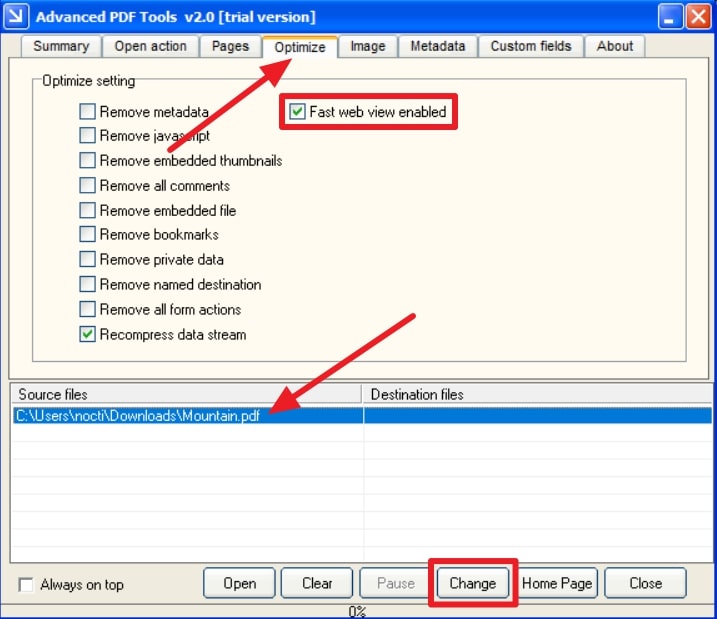Check Remove embedded thumbnails option
This screenshot has width=717, height=619.
[87, 160]
